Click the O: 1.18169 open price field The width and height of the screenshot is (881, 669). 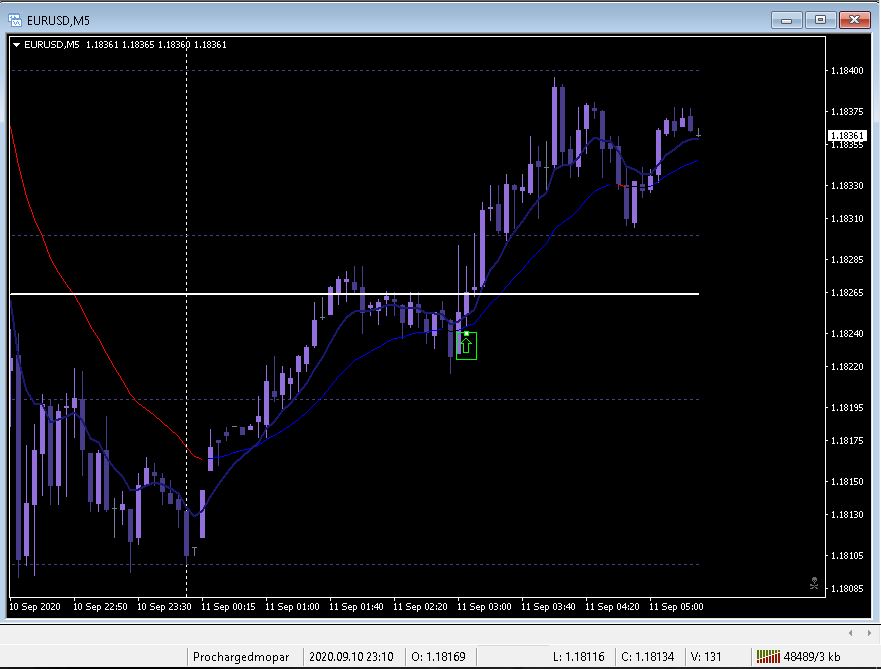(x=438, y=657)
